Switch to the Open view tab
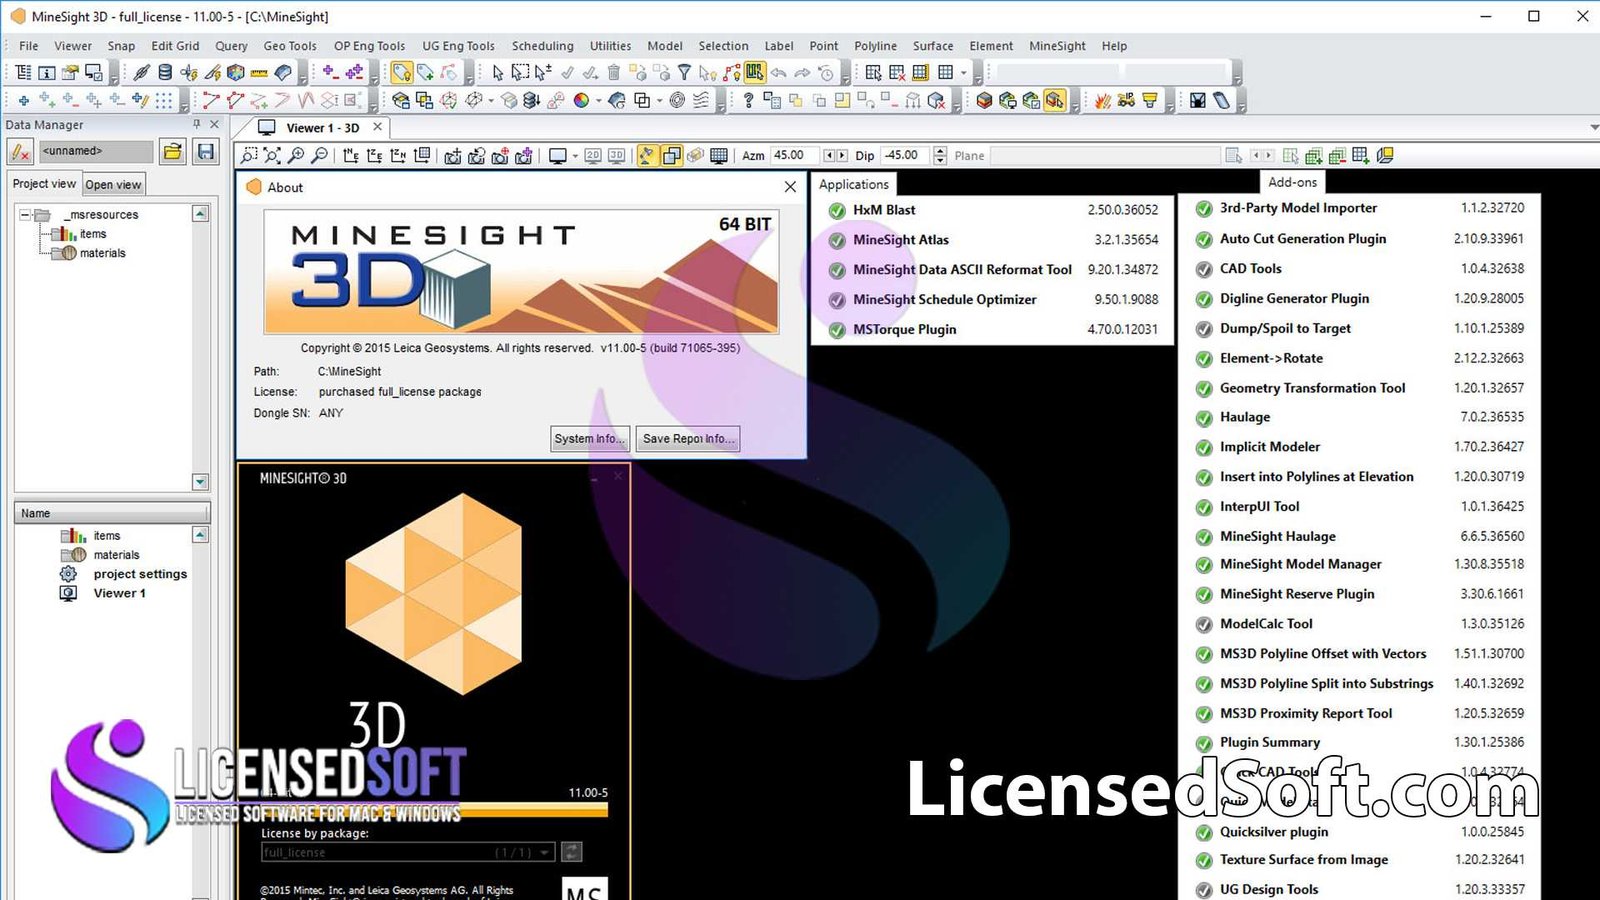 coord(114,184)
